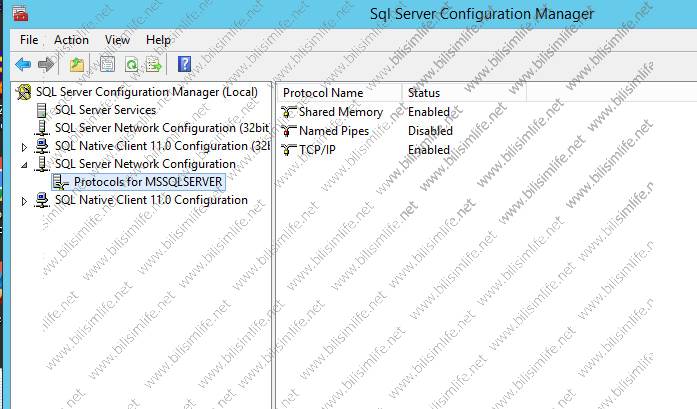Select SQL Server Configuration Manager (Local) root

click(147, 92)
